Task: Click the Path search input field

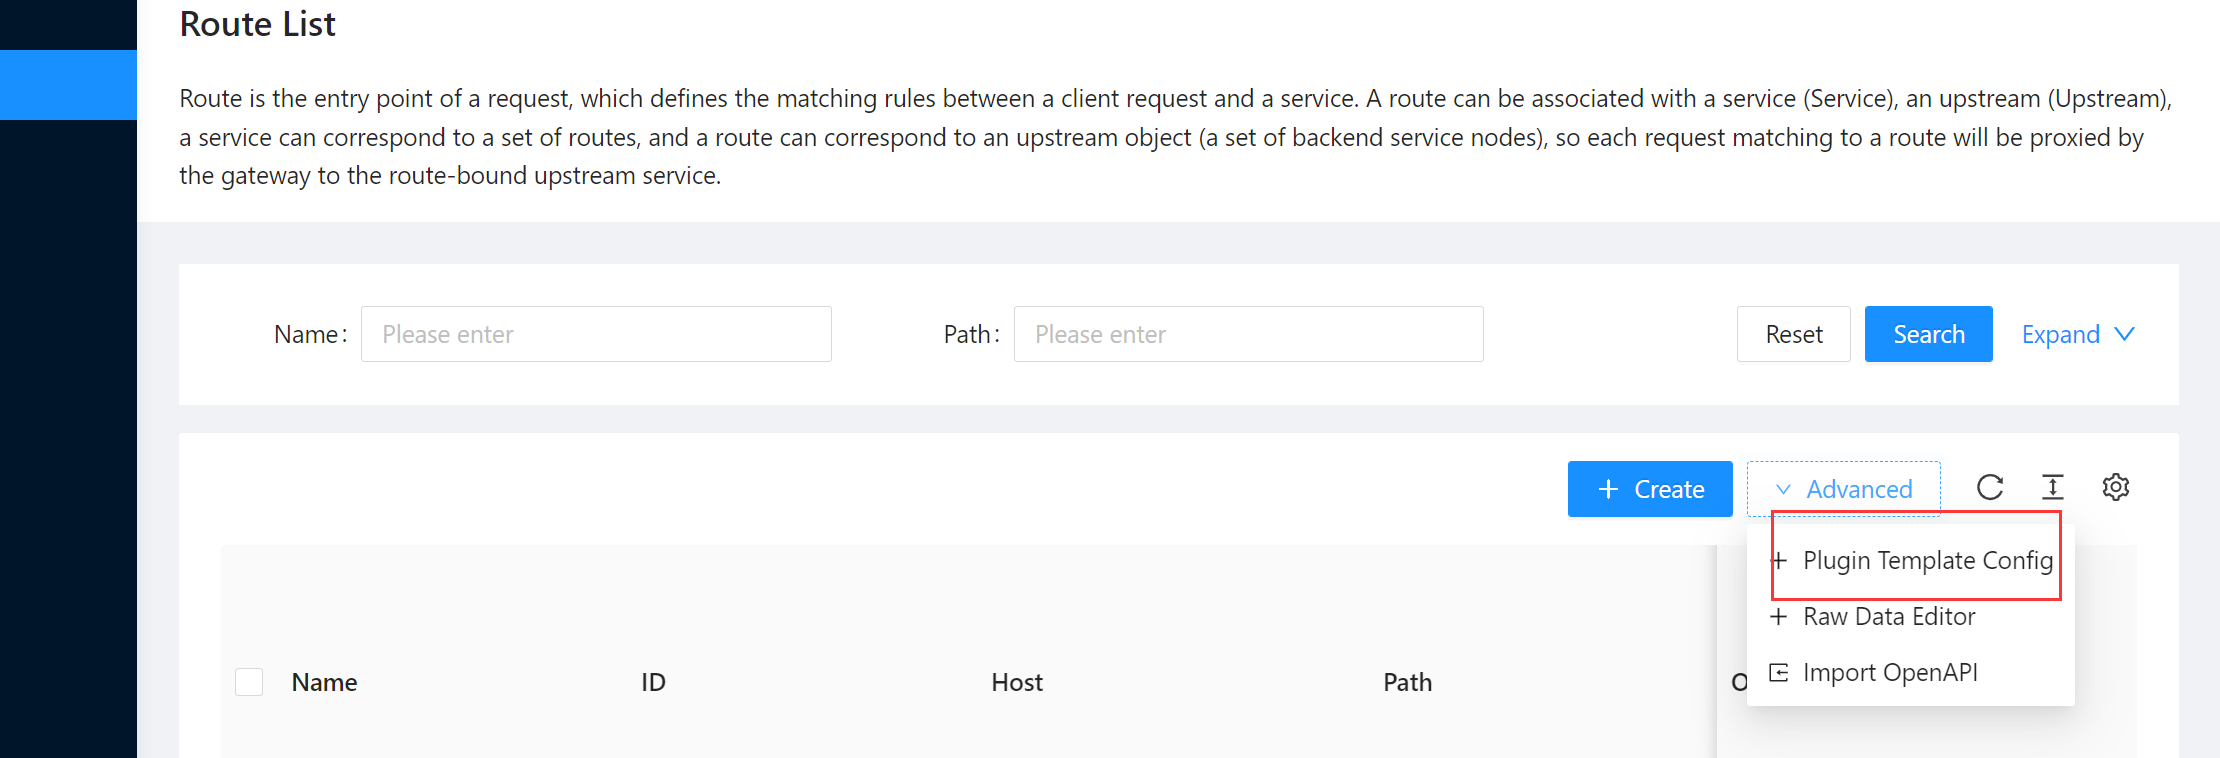Action: (1248, 334)
